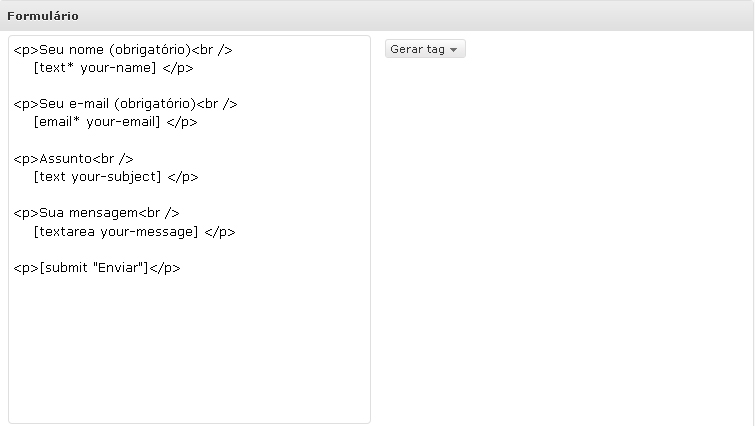Open the Gerar tag dropdown
Screen dimensions: 755x426
pyautogui.click(x=425, y=49)
